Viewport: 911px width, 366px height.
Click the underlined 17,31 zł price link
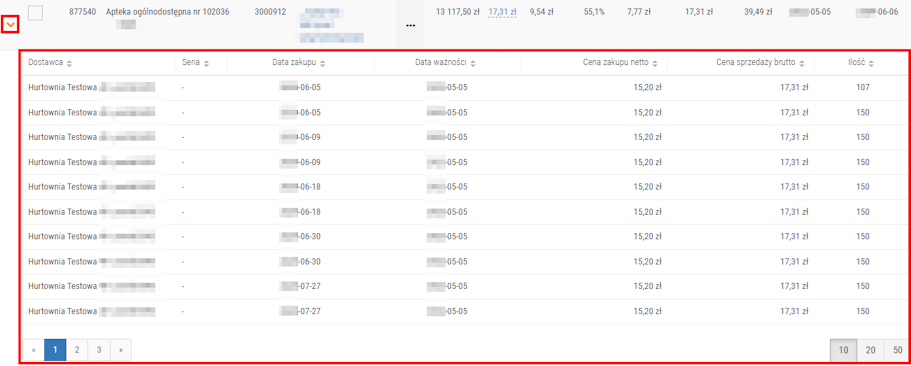[503, 12]
